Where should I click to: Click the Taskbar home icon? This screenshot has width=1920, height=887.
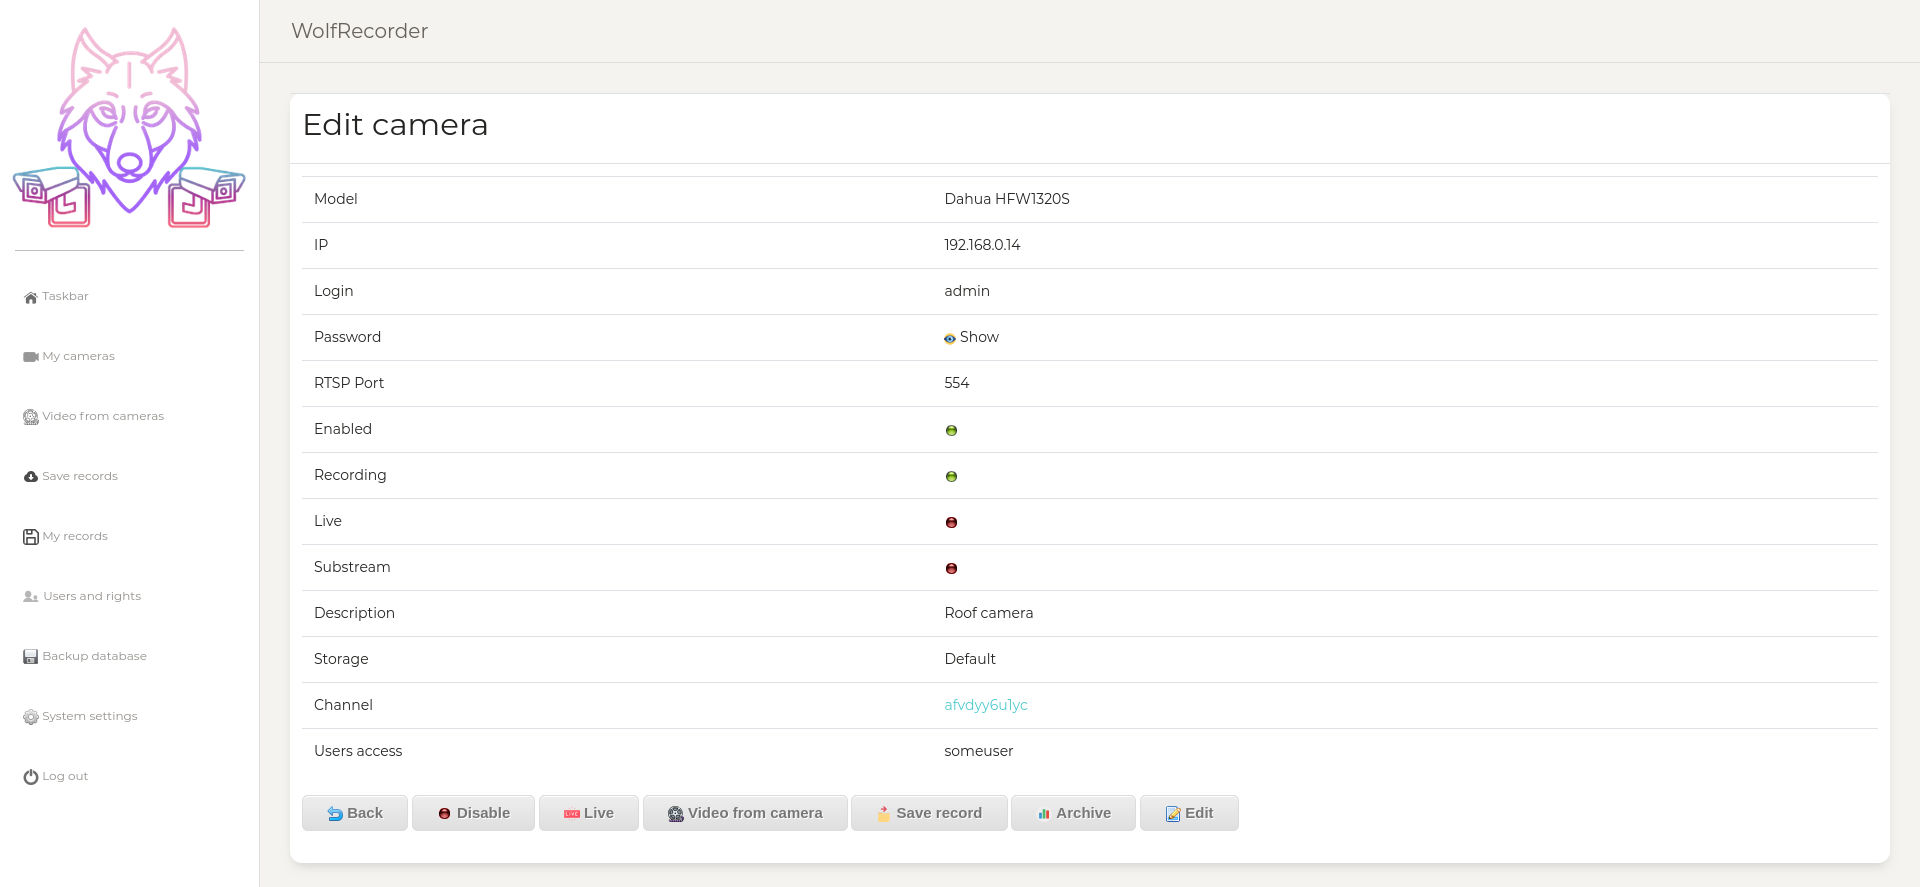(31, 297)
